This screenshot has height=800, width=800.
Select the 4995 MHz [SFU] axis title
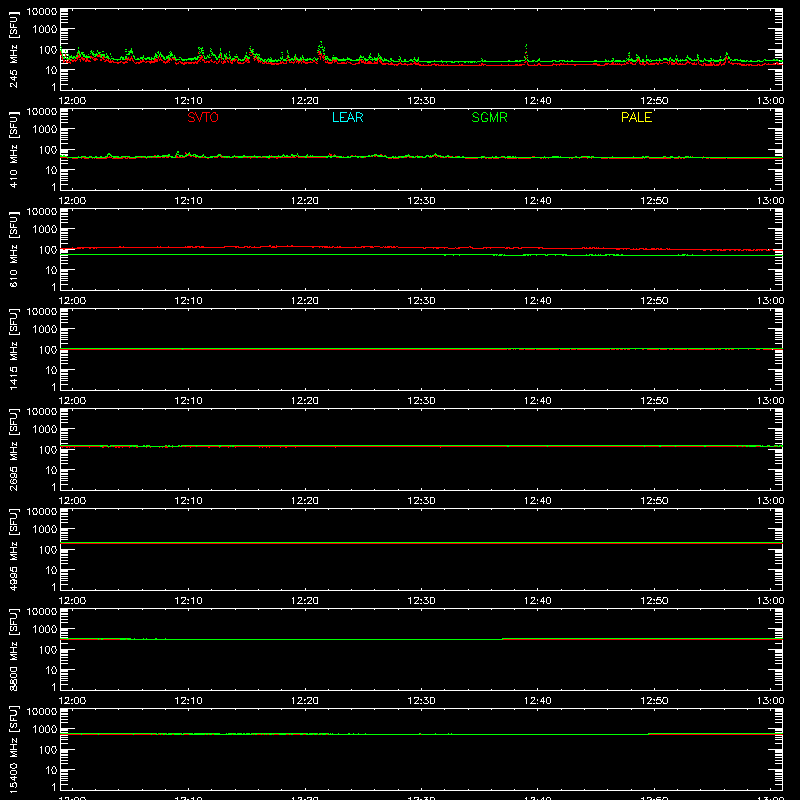pos(13,549)
